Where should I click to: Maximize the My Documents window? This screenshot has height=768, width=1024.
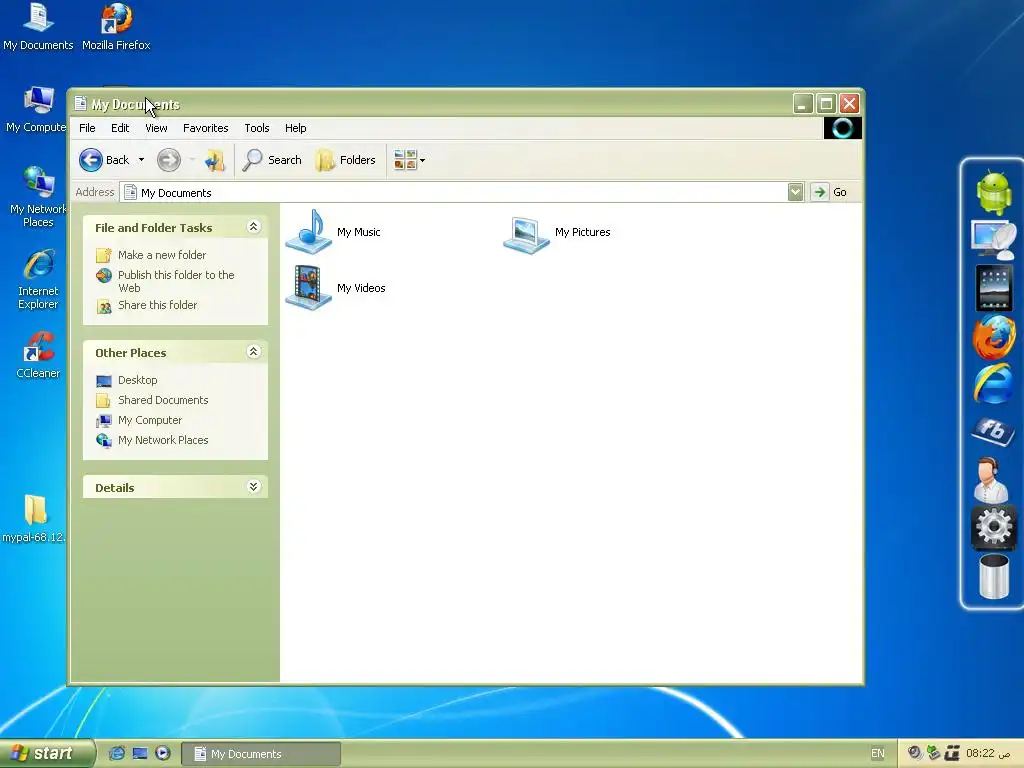(x=826, y=103)
